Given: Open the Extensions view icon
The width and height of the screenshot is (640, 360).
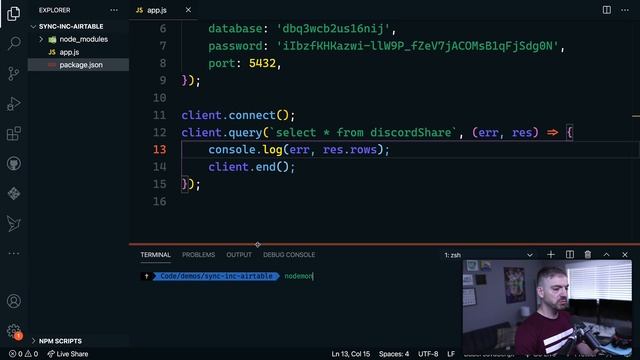Looking at the screenshot, I should coord(13,133).
